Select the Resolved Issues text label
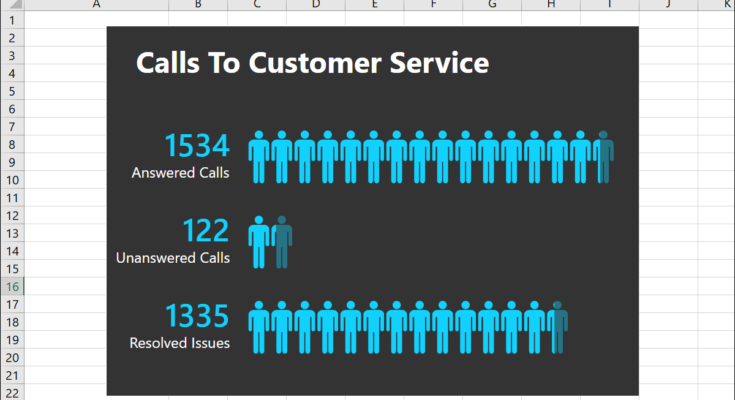This screenshot has height=400, width=735. 180,343
